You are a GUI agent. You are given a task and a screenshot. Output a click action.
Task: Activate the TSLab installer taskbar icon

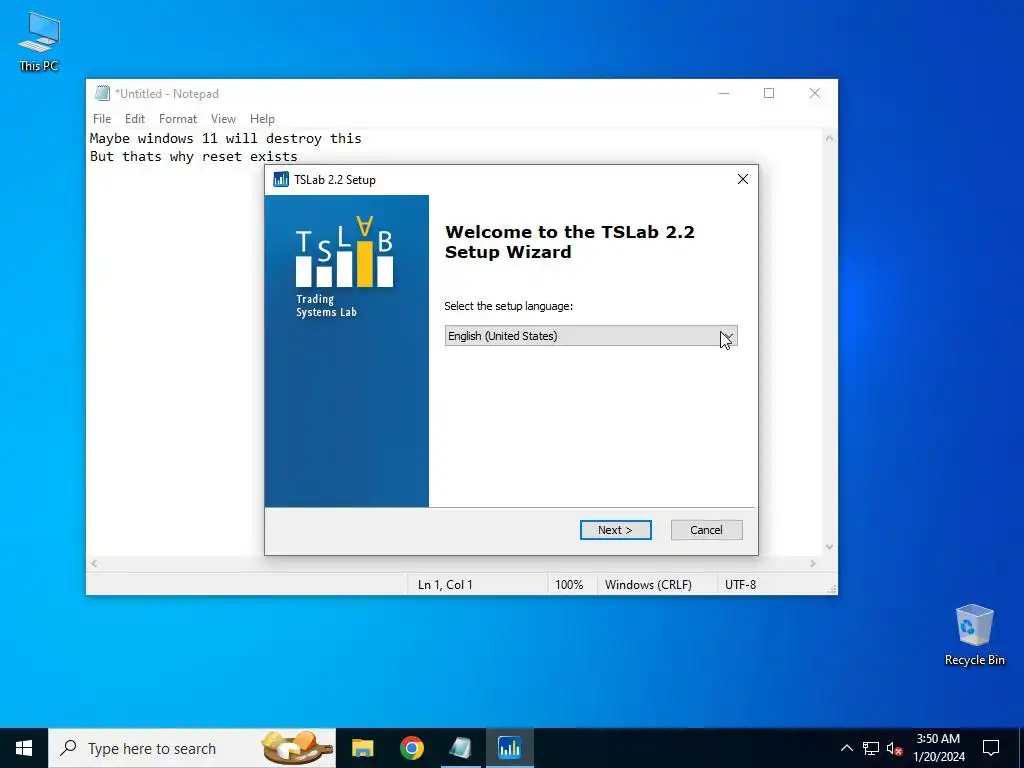[509, 748]
